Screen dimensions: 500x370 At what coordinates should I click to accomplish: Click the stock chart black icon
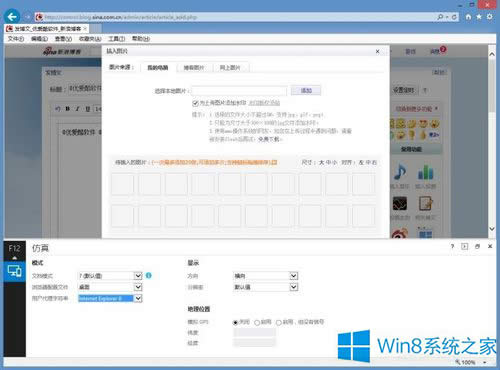400,203
